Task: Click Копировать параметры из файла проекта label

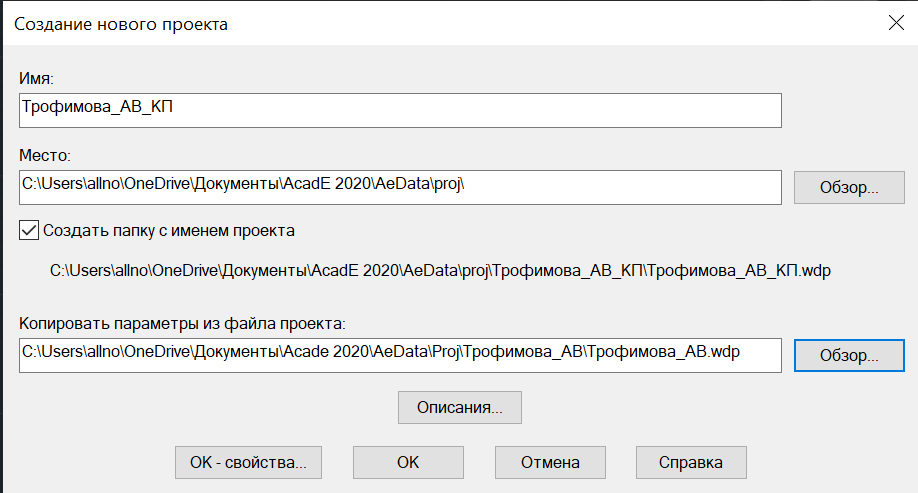Action: 182,323
